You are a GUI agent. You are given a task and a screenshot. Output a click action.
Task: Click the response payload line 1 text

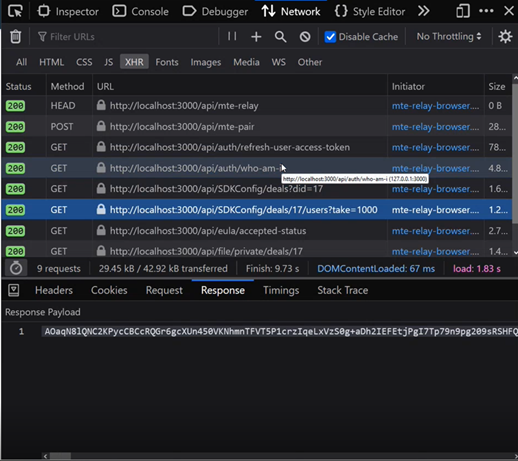pyautogui.click(x=280, y=331)
